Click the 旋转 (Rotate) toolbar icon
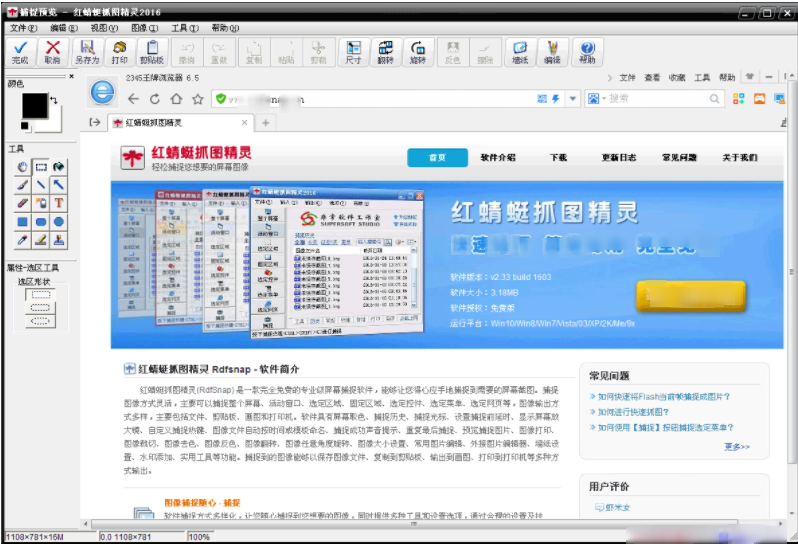The height and width of the screenshot is (544, 798). pos(418,52)
